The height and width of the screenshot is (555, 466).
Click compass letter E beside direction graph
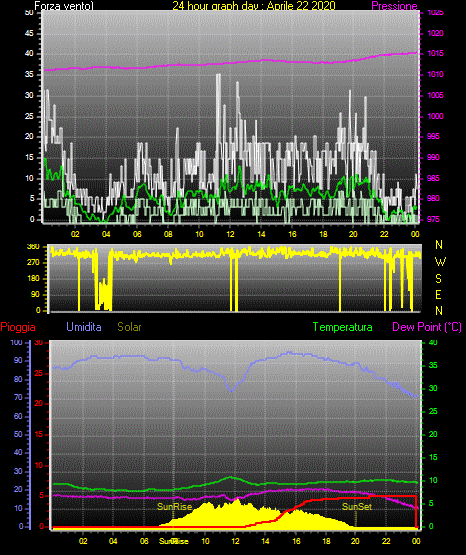point(438,294)
